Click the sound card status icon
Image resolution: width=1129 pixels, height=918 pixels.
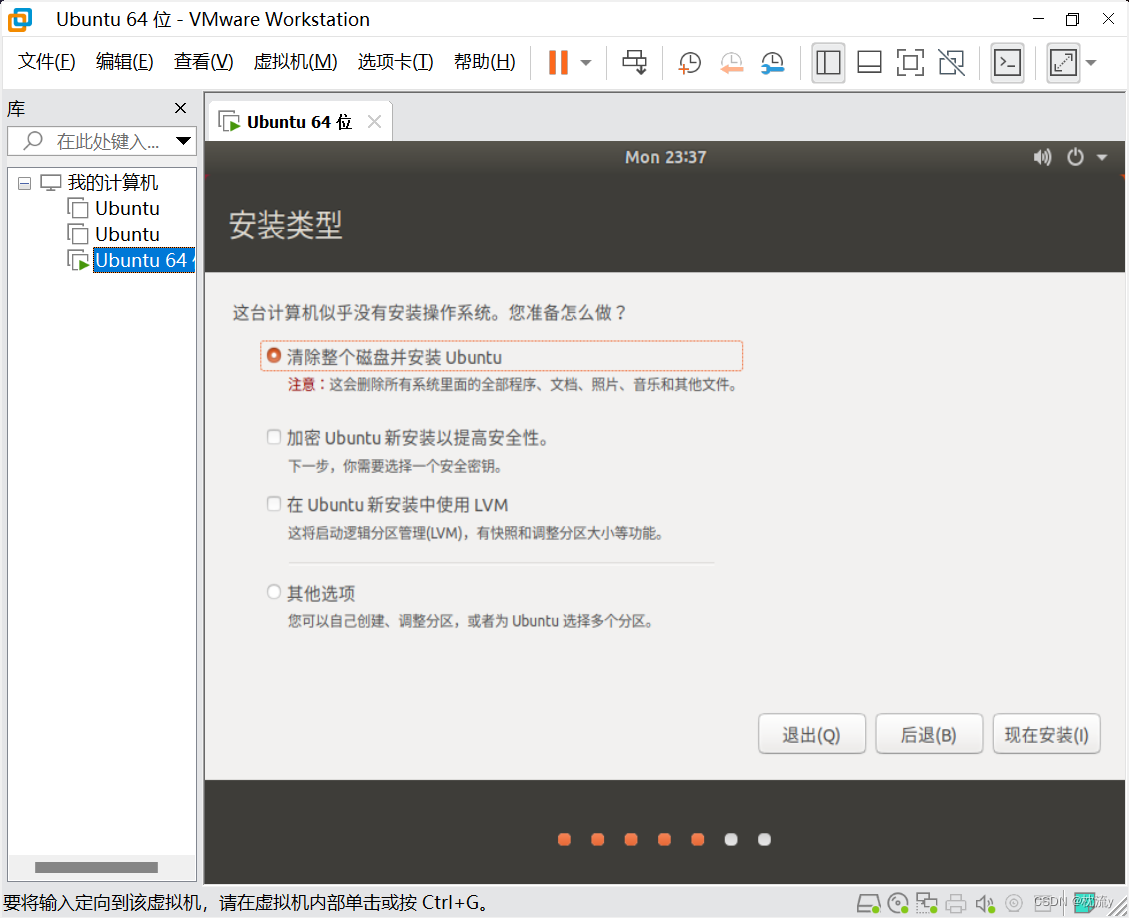pos(985,903)
